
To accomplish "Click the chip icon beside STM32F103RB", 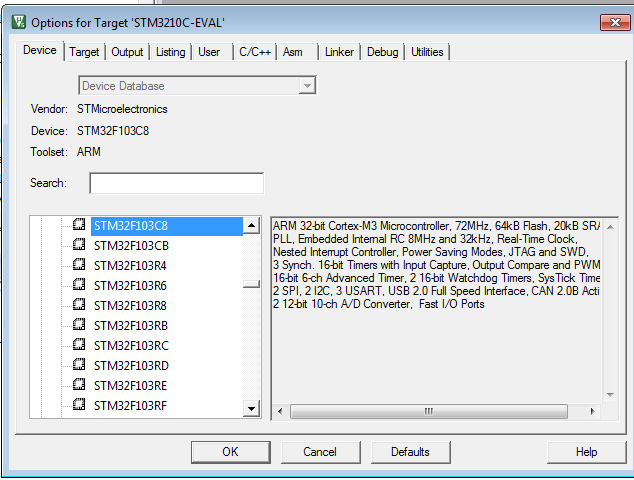I will [79, 324].
